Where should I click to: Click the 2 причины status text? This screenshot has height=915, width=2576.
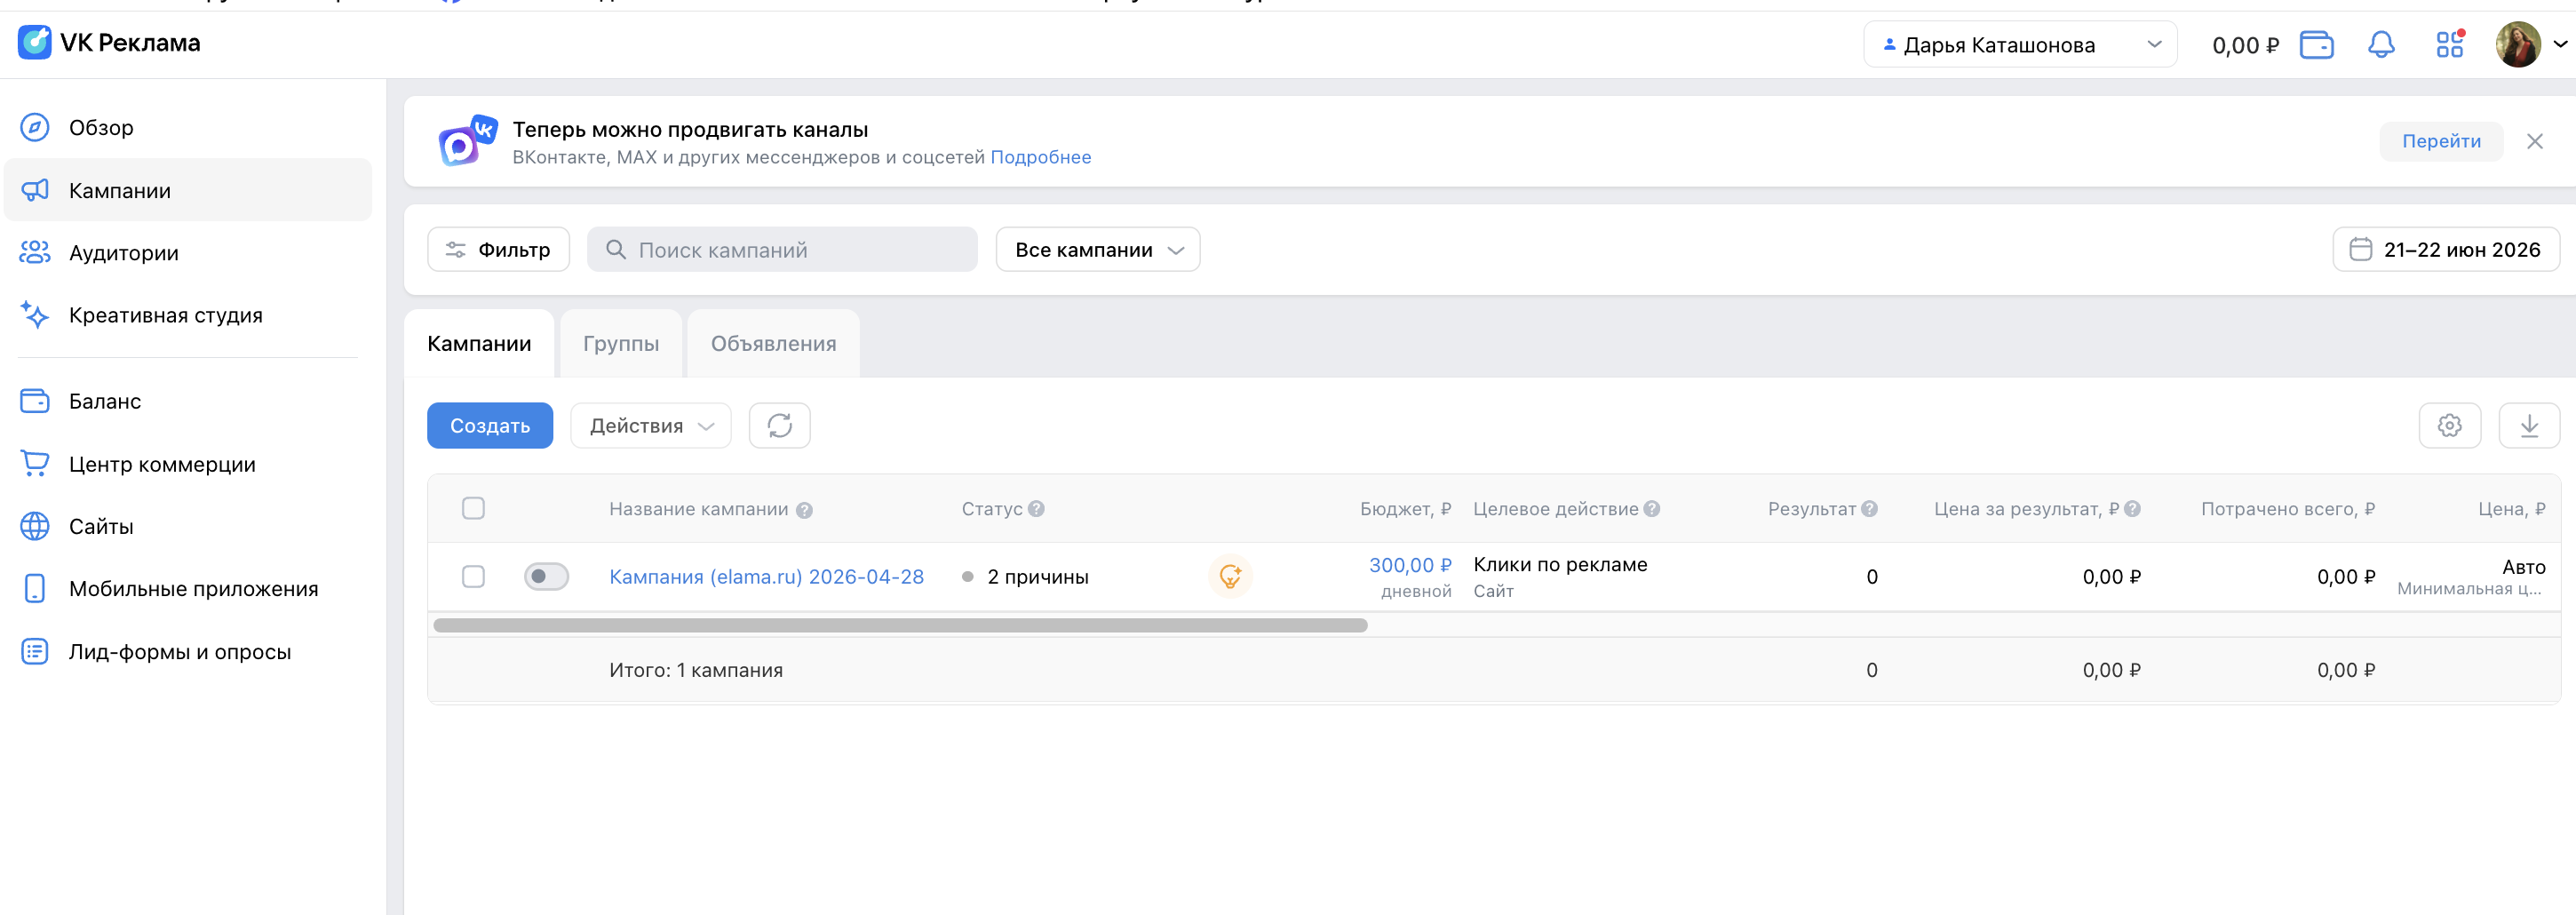[1037, 577]
